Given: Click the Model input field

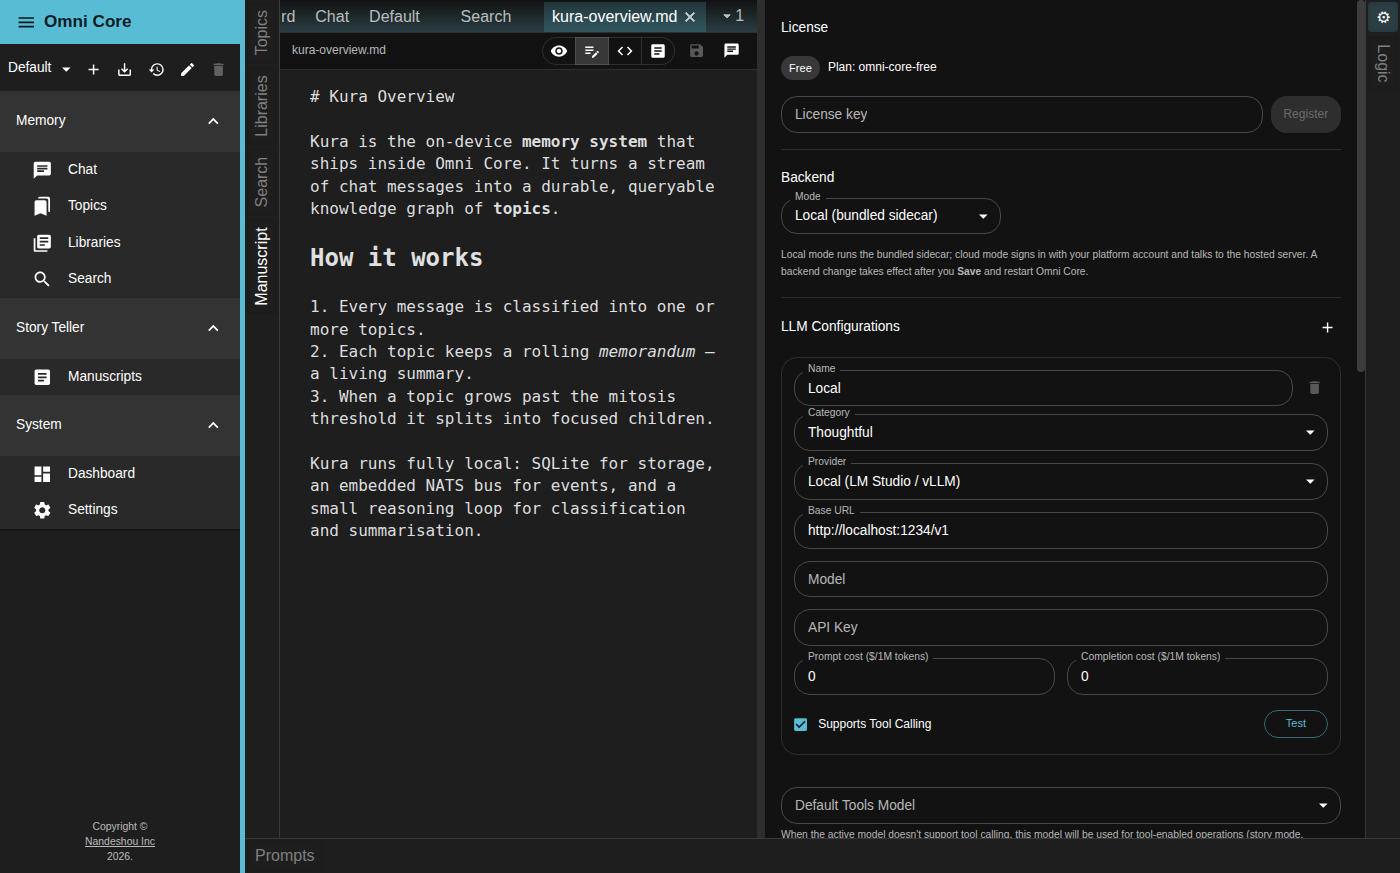Looking at the screenshot, I should (1061, 580).
